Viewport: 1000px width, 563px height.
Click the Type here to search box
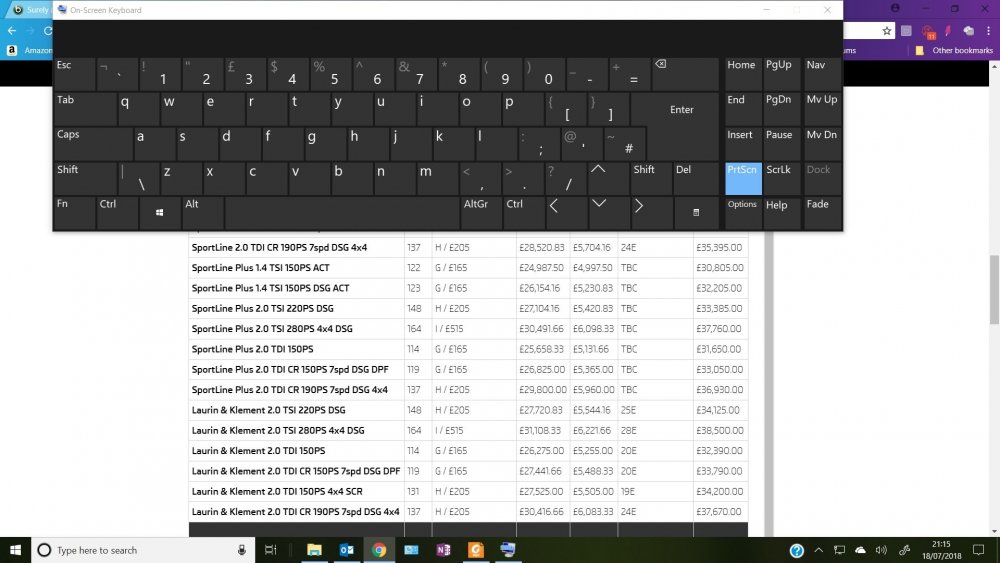tap(142, 550)
